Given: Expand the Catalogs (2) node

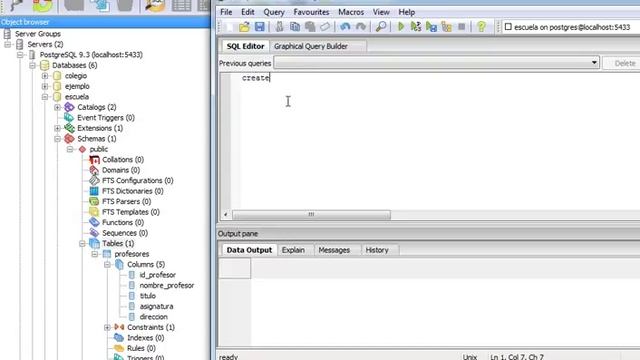Looking at the screenshot, I should [58, 107].
